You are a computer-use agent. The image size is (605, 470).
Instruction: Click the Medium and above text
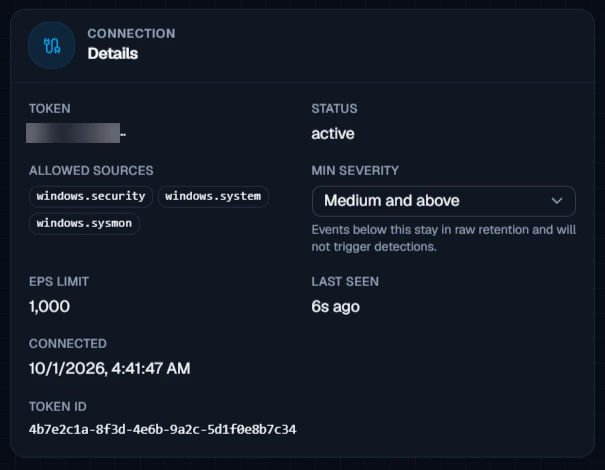392,201
